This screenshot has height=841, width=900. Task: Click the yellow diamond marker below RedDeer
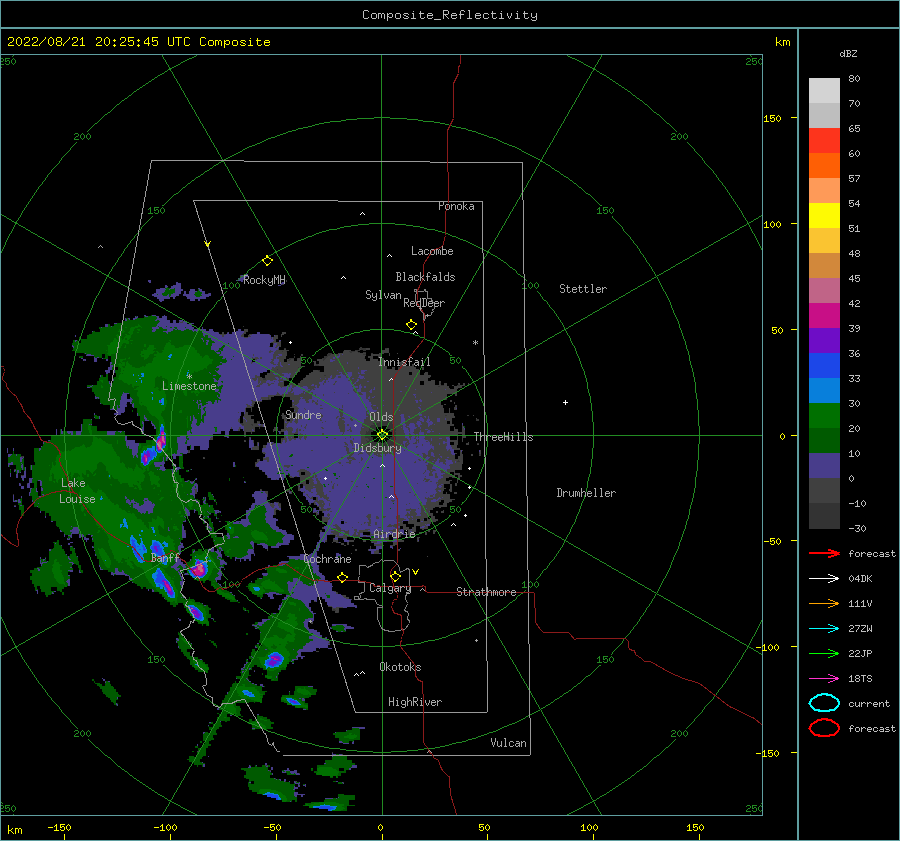[411, 325]
